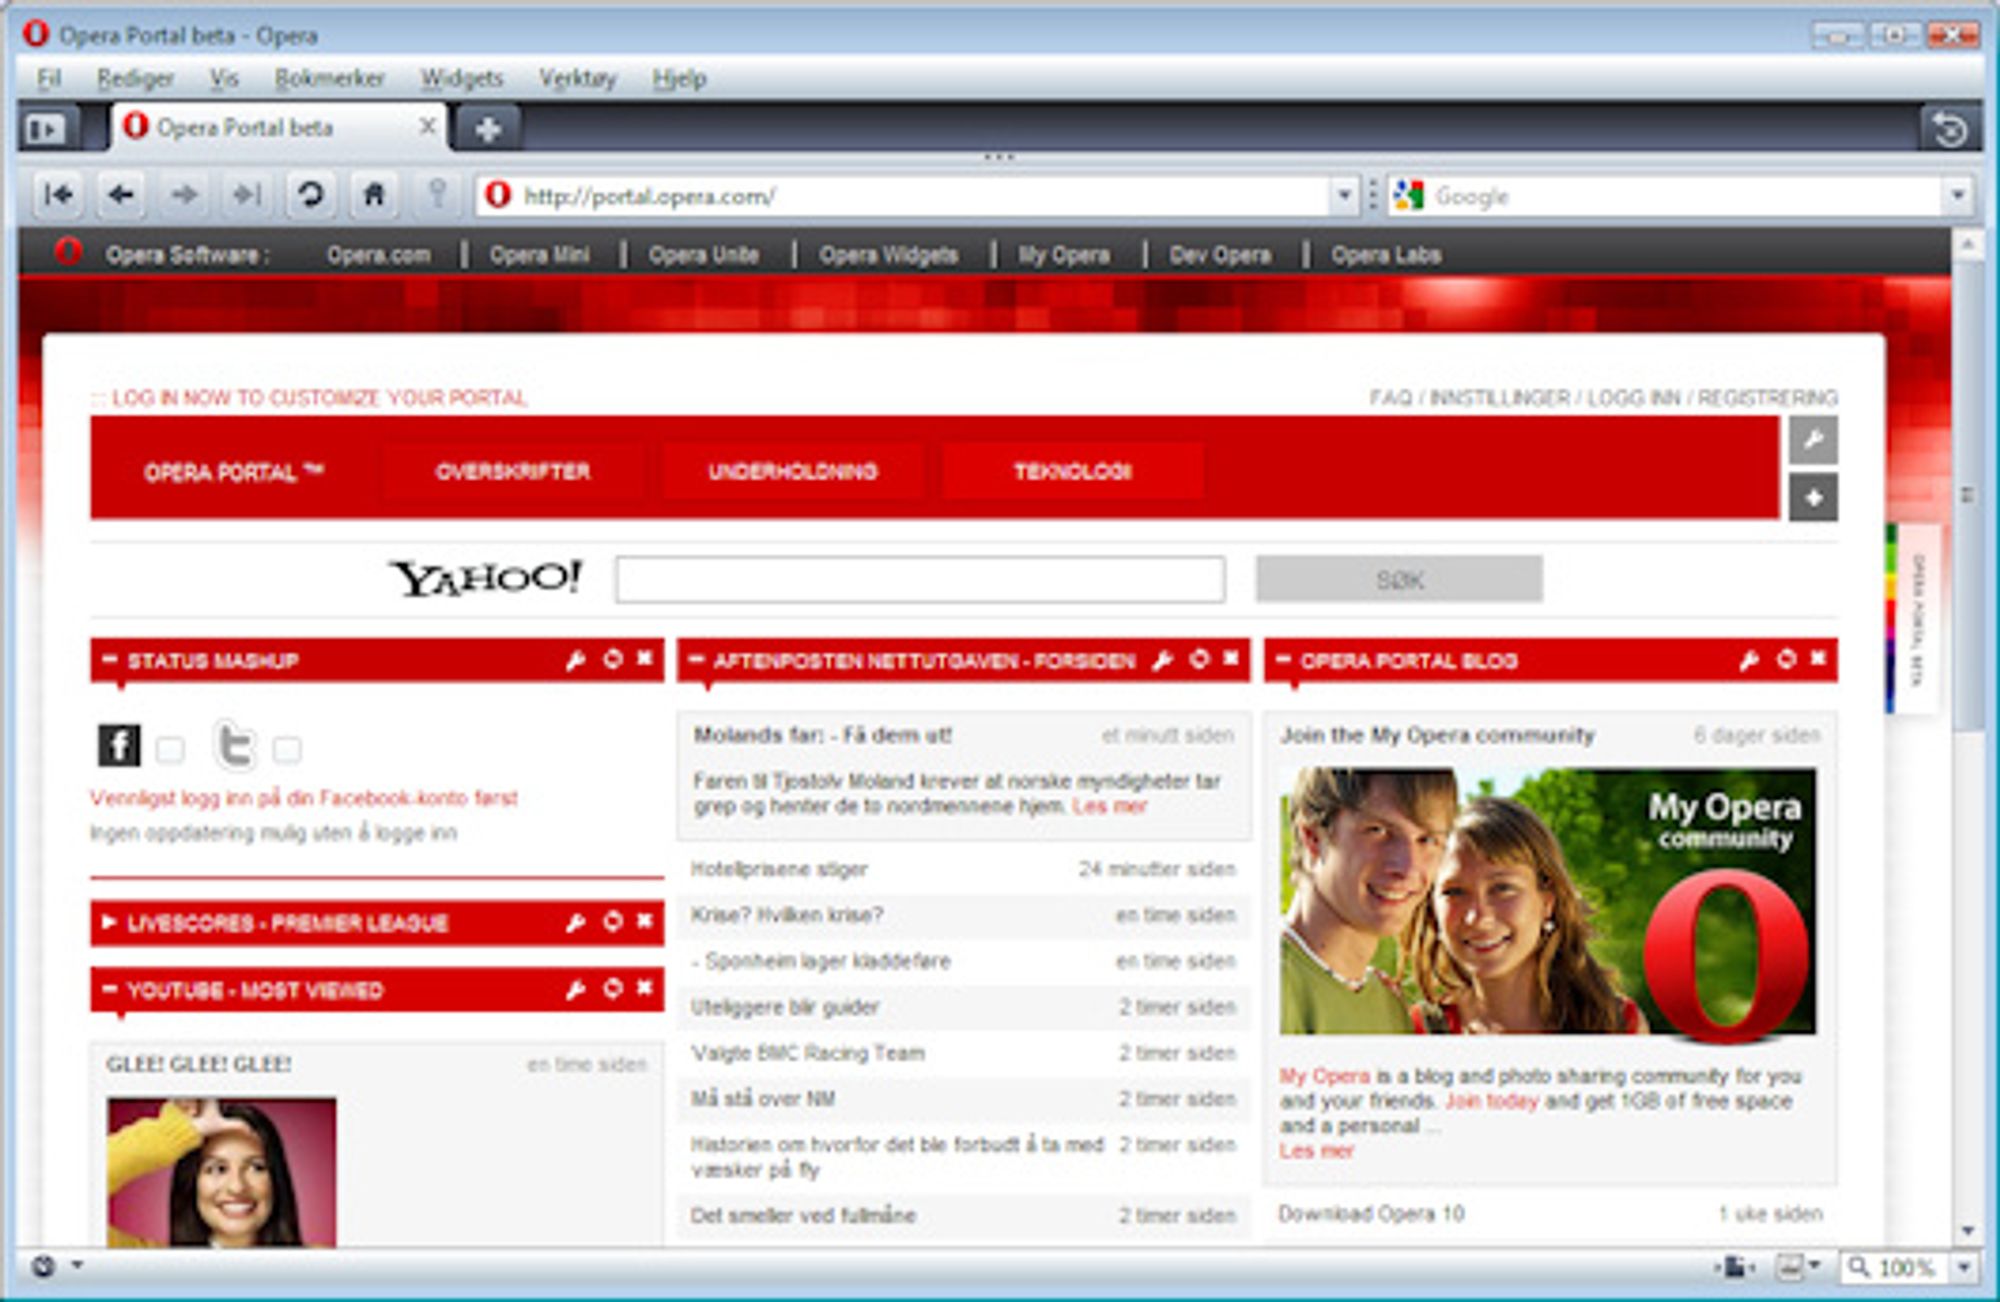Switch to the Overskrifter portal tab
2000x1302 pixels.
(513, 471)
